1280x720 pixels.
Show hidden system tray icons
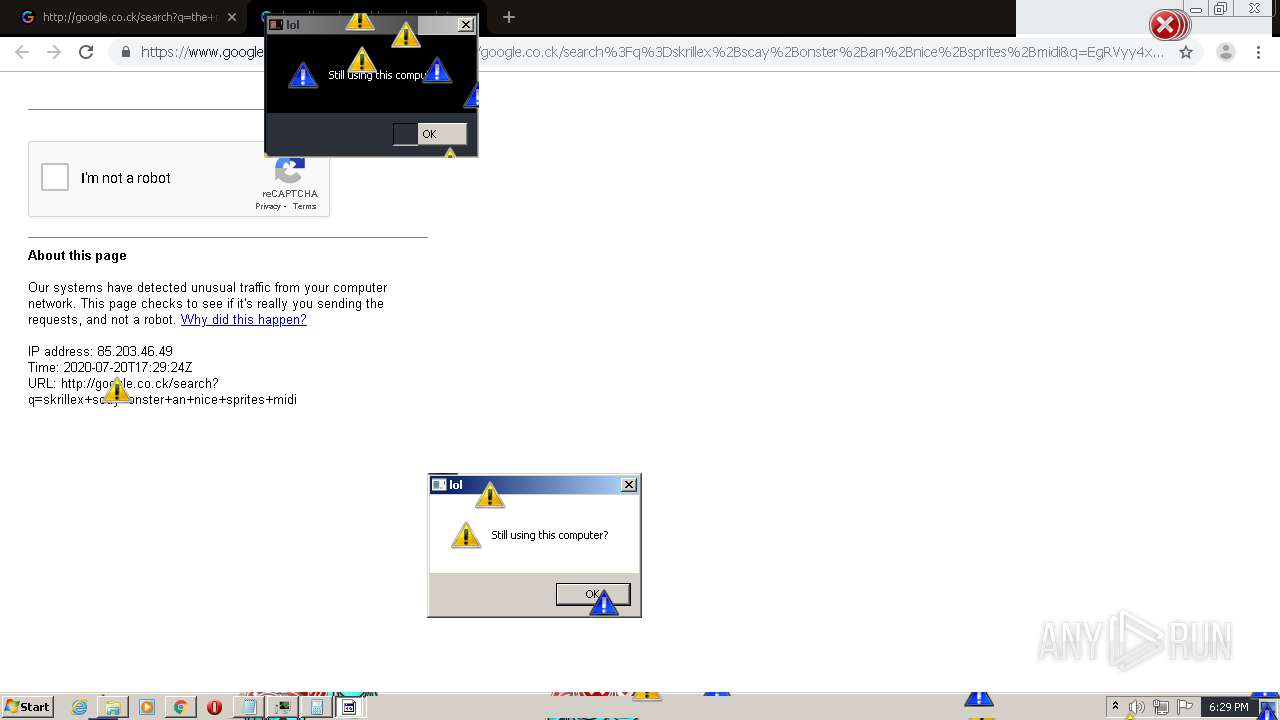click(x=1115, y=707)
